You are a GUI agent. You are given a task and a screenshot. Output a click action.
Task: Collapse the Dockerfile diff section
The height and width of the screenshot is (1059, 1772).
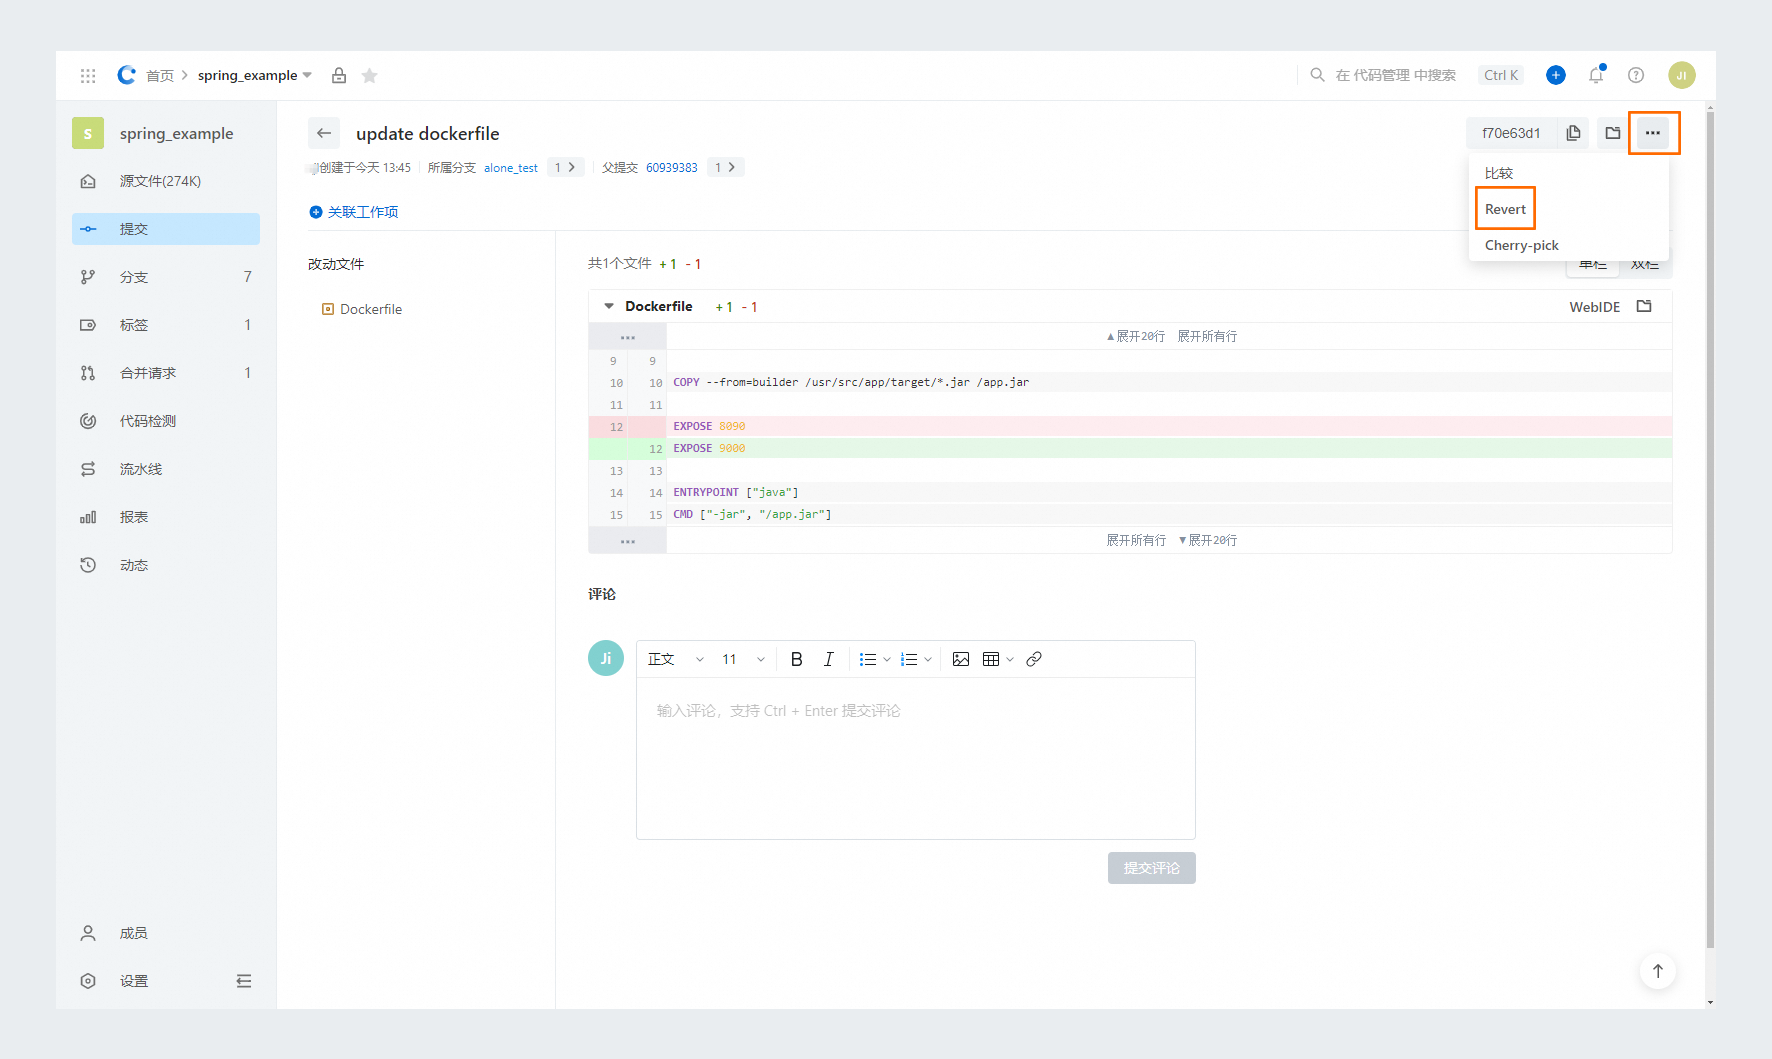click(x=608, y=306)
